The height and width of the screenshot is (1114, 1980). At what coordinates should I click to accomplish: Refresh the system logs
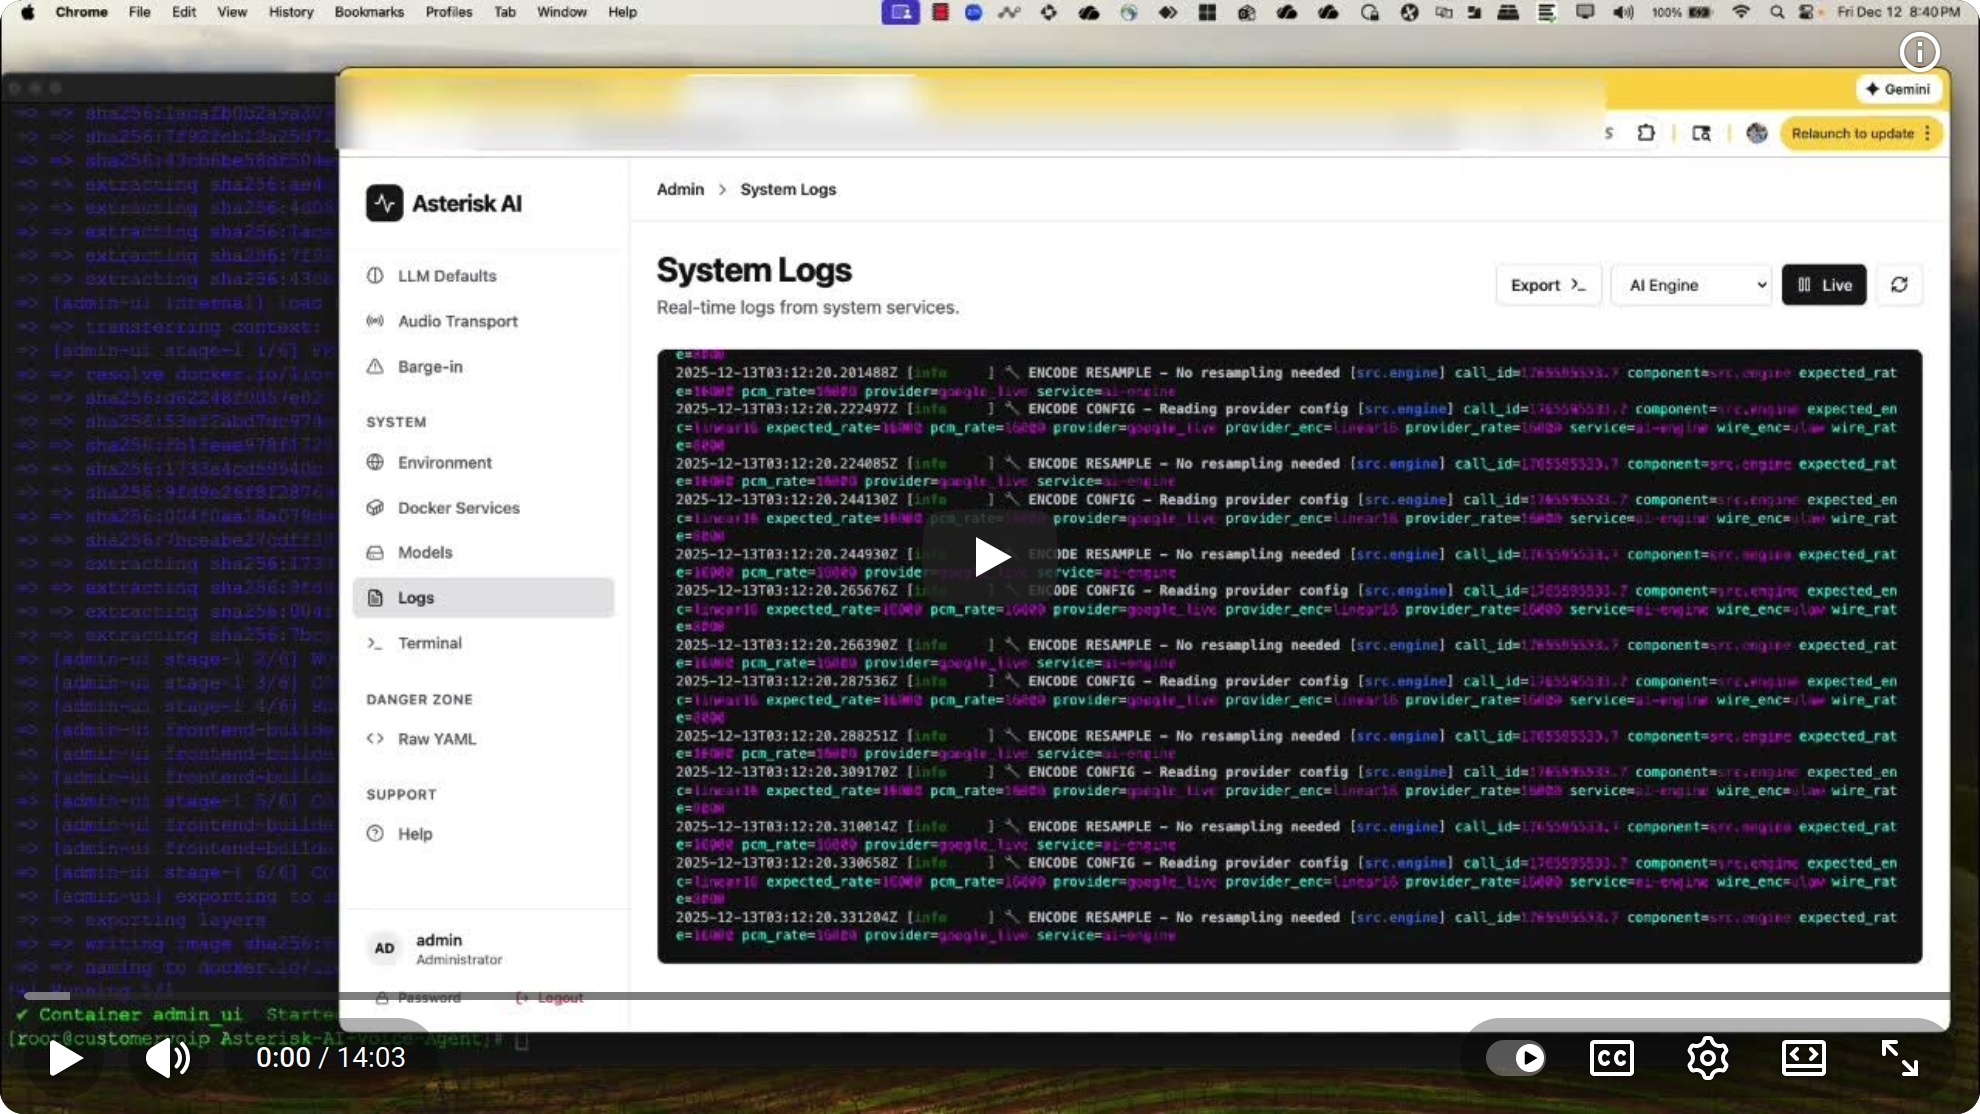[x=1899, y=285]
